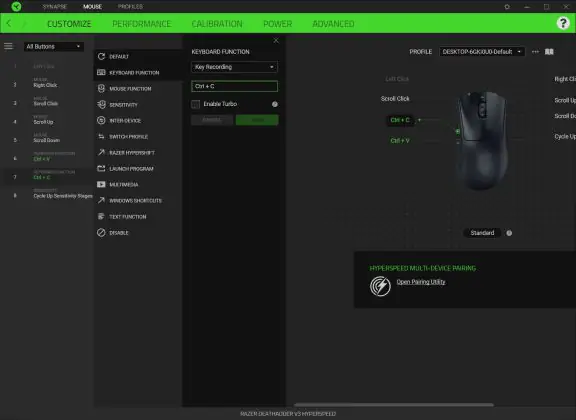The height and width of the screenshot is (420, 576).
Task: Open the Customize tab
Action: 69,24
